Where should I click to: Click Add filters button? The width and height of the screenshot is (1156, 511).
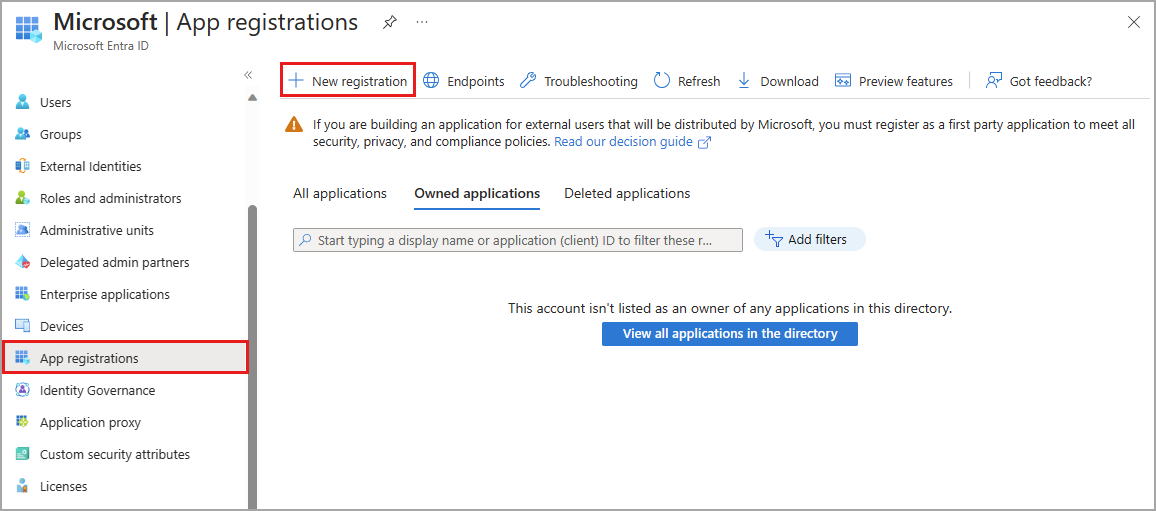(x=808, y=239)
